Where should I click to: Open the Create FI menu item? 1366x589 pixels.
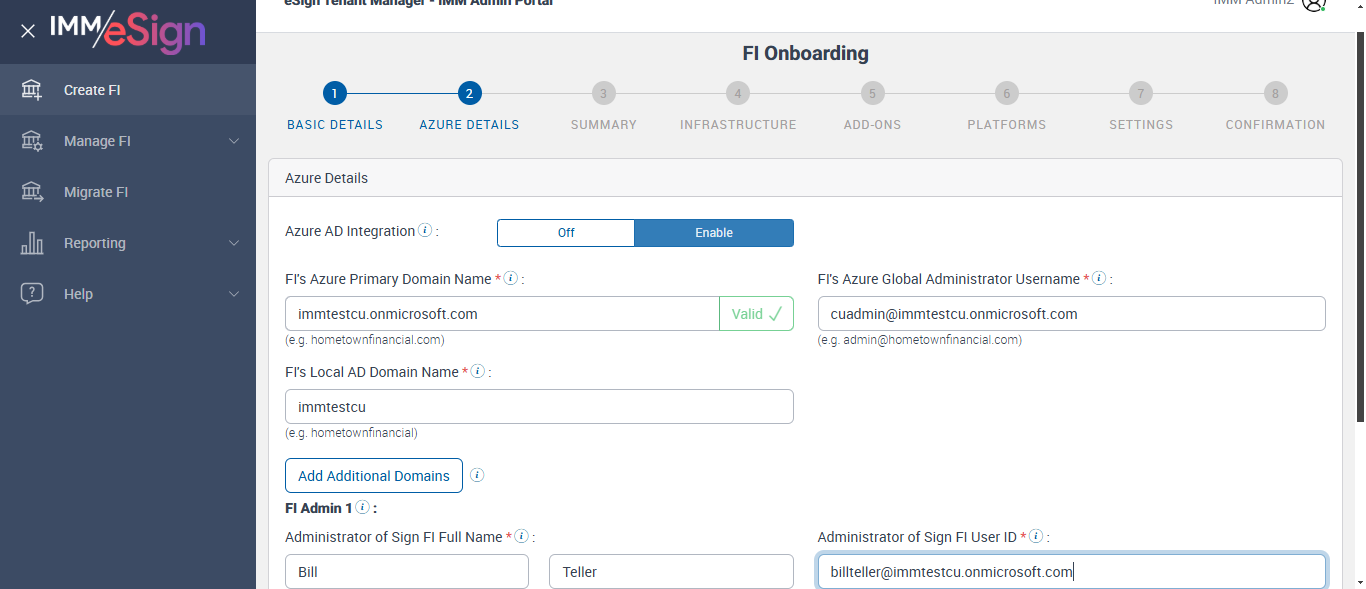(x=128, y=90)
